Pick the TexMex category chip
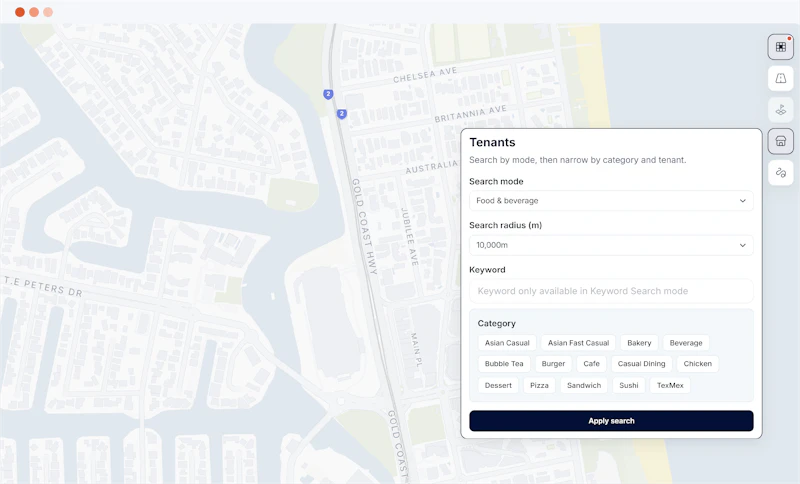This screenshot has width=800, height=484. pyautogui.click(x=670, y=386)
